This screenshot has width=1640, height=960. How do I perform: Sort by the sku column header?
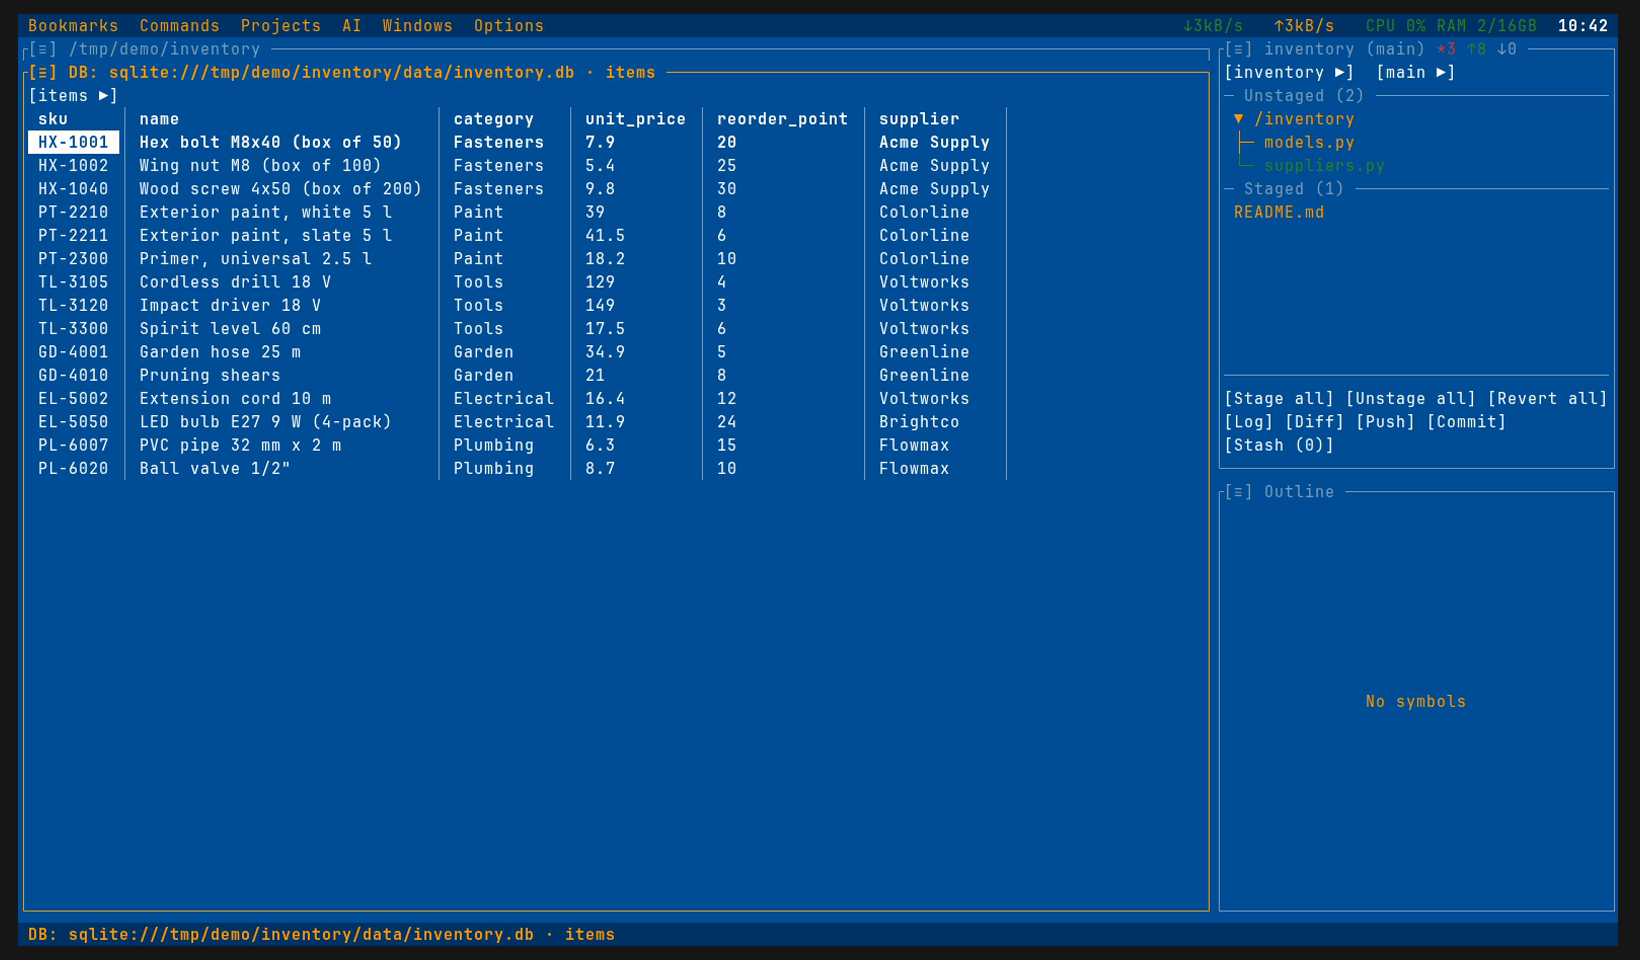(53, 119)
